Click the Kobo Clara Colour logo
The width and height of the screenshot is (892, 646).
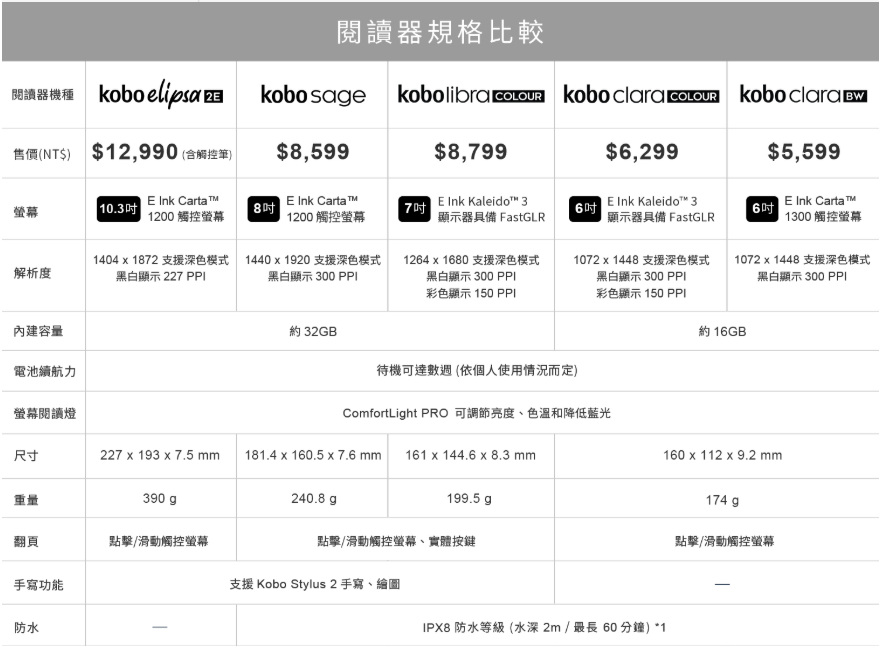[x=641, y=94]
